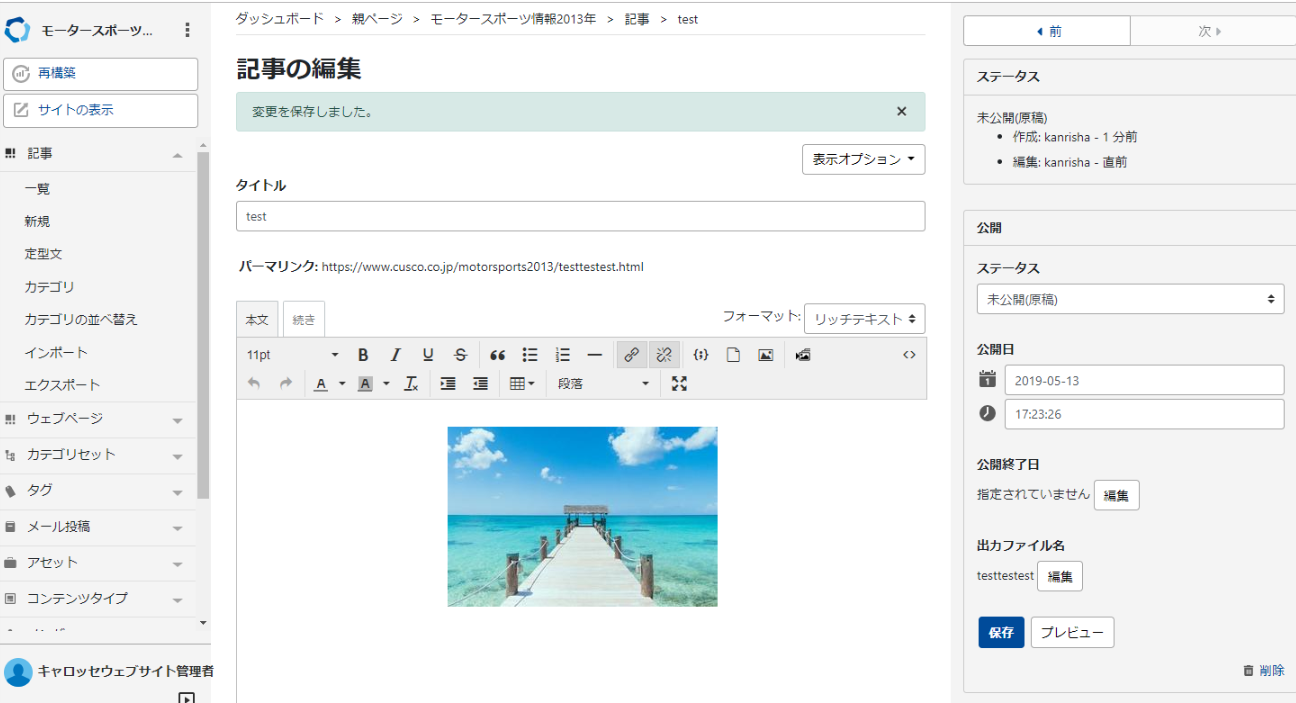Screen dimensions: 1296x703
Task: Open the 表示オプション dropdown
Action: pyautogui.click(x=863, y=160)
